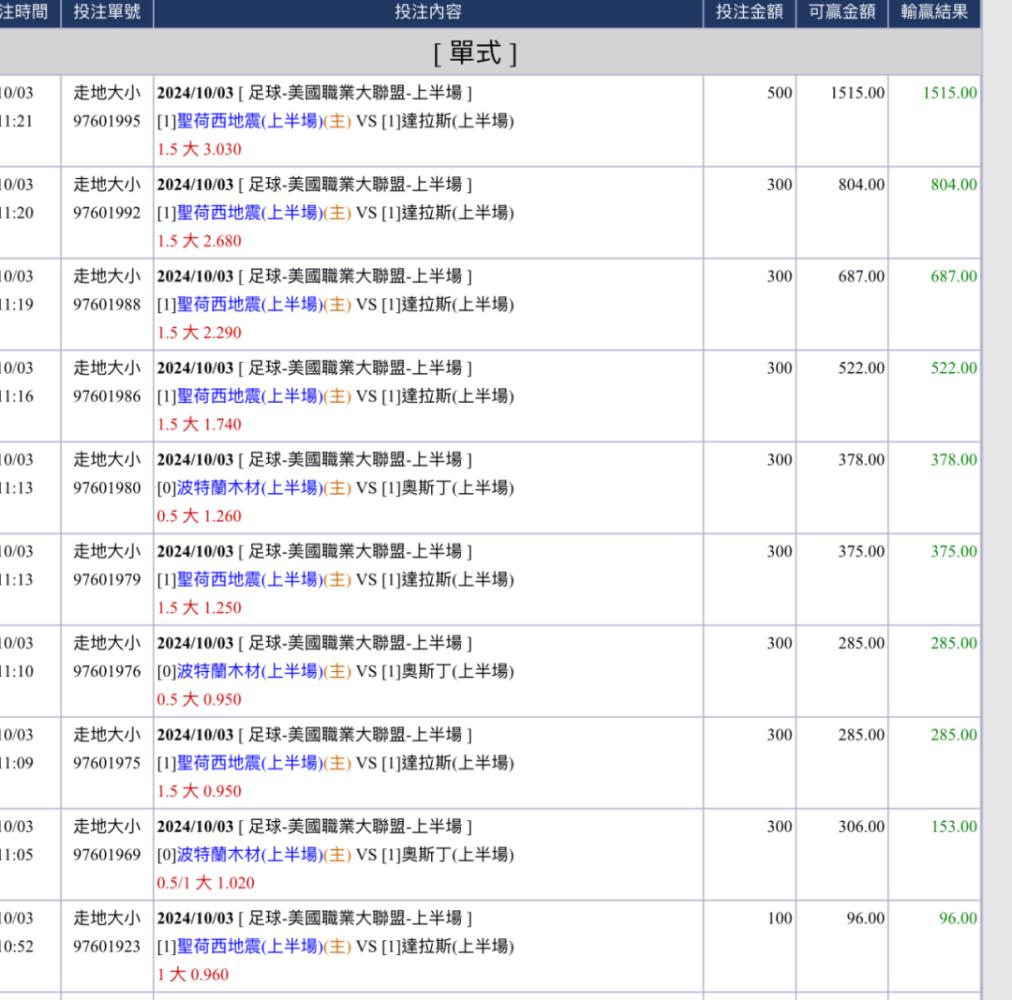Click the odds text 0.5 大 0.950
The image size is (1012, 1000).
pos(199,699)
